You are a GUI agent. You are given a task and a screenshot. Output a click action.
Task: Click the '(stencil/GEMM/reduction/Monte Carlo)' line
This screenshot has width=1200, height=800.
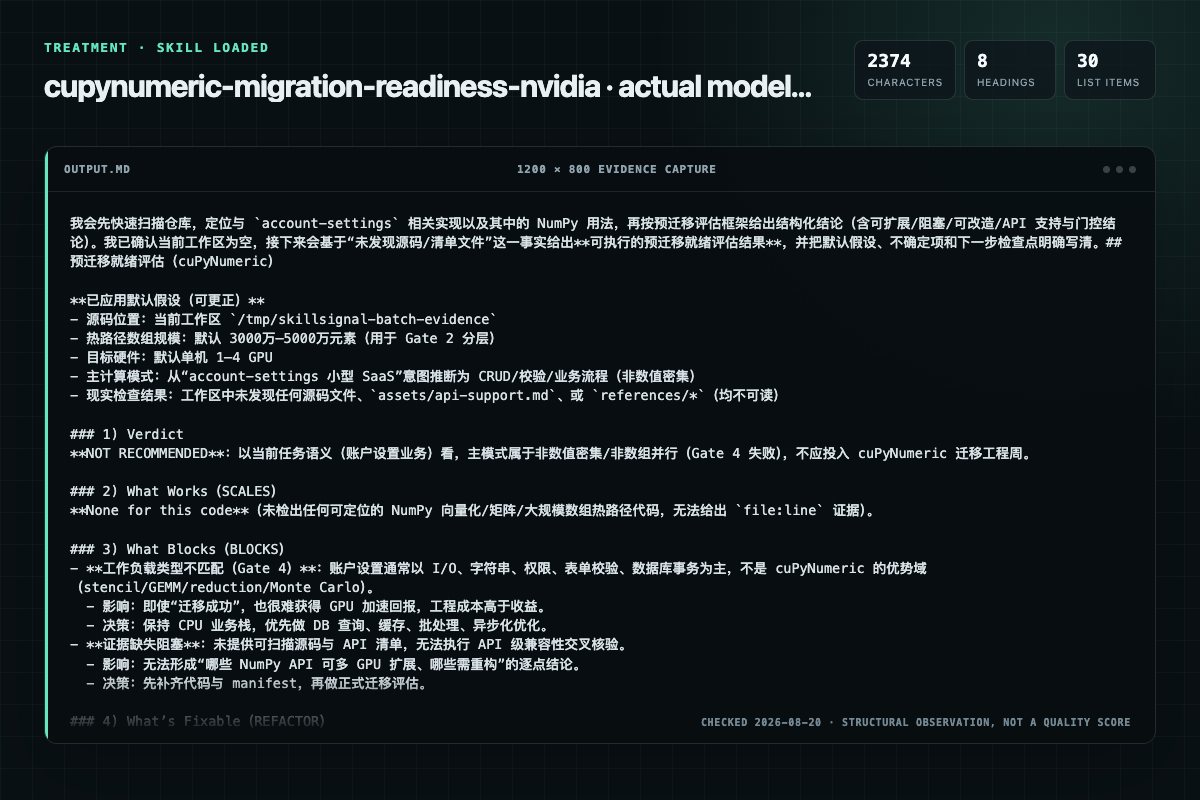(x=227, y=587)
